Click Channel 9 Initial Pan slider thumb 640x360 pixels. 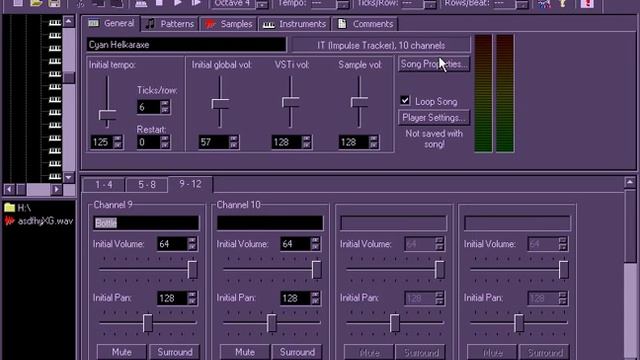148,323
